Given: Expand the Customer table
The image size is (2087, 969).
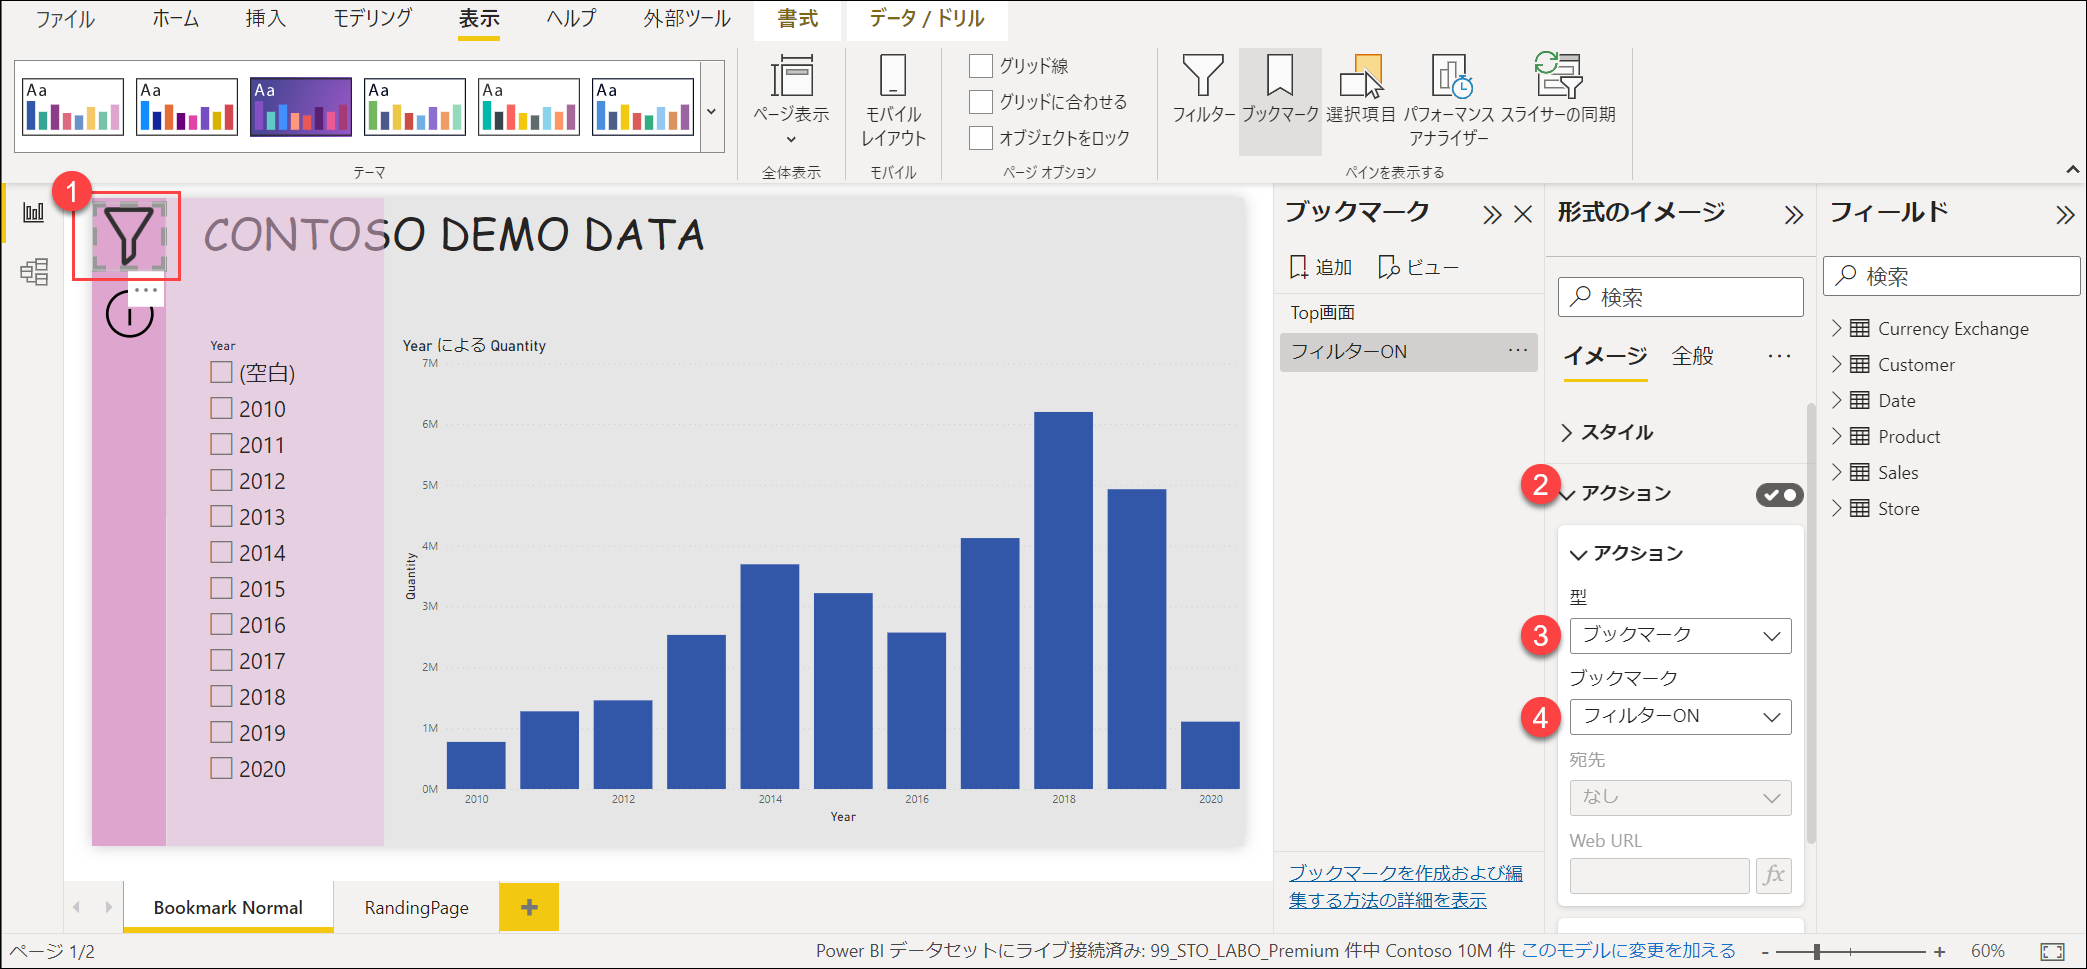Looking at the screenshot, I should [1836, 364].
